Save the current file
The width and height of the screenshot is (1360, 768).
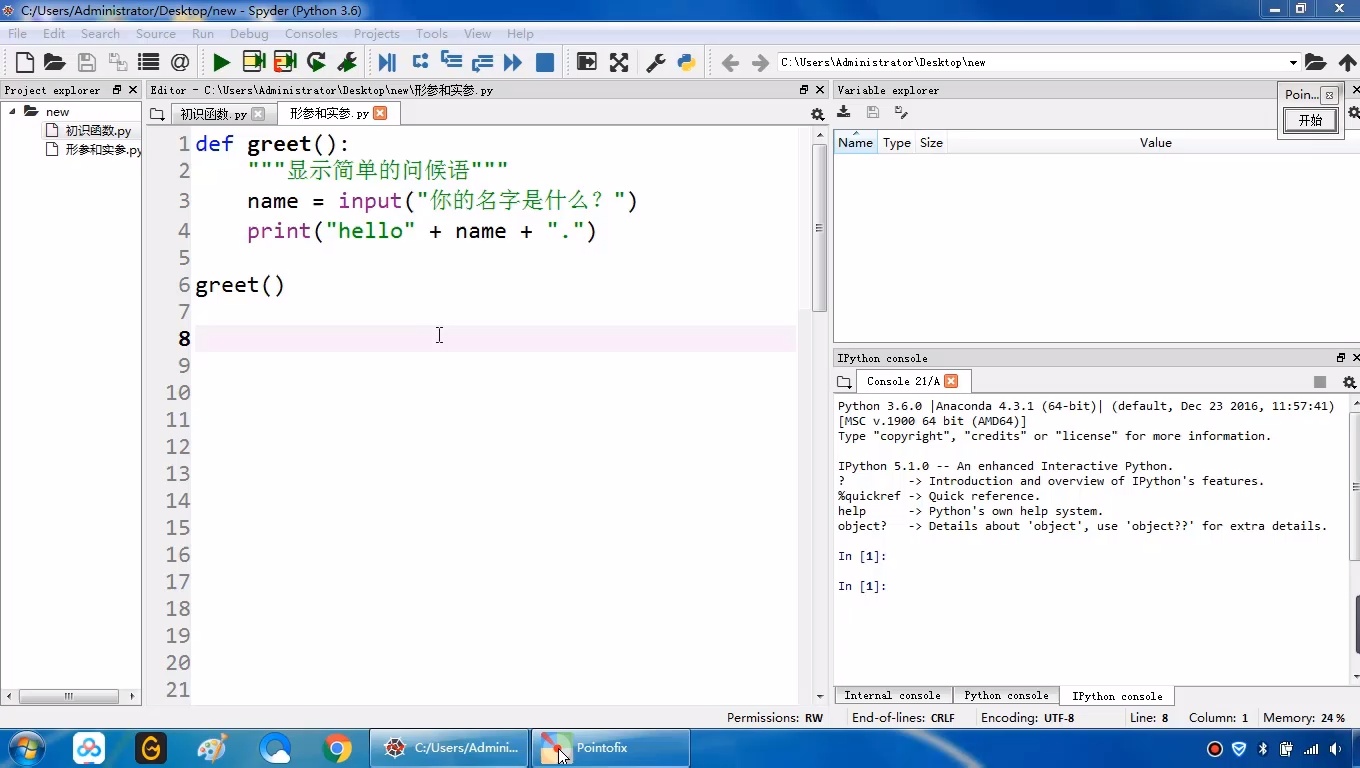click(86, 62)
